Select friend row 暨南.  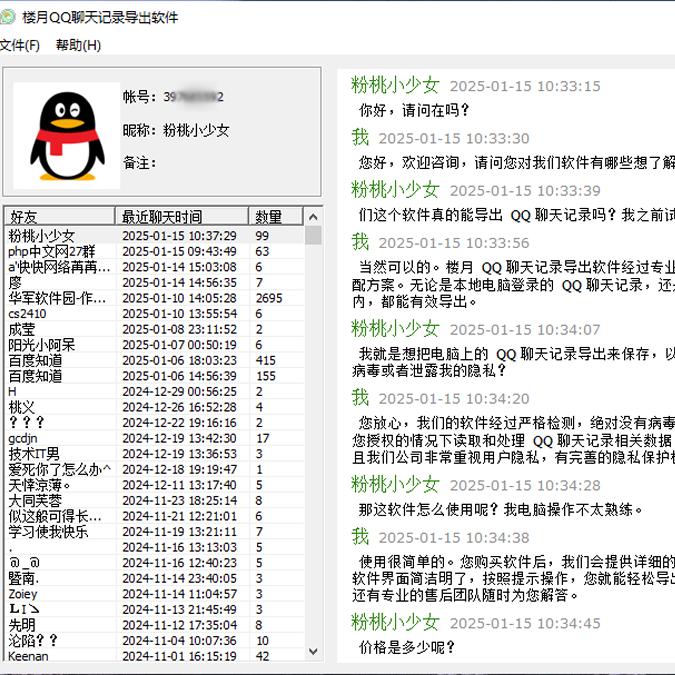154,578
